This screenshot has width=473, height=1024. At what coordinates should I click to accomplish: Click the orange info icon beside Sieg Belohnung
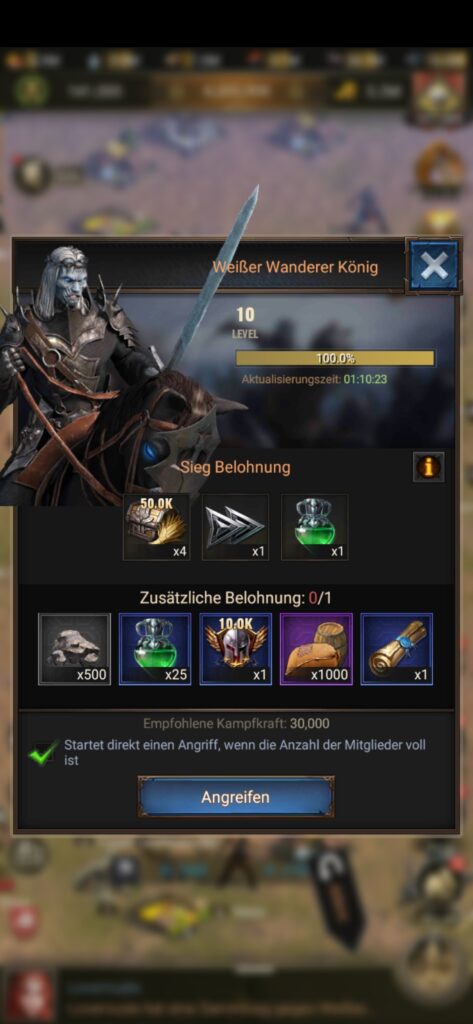pyautogui.click(x=429, y=467)
